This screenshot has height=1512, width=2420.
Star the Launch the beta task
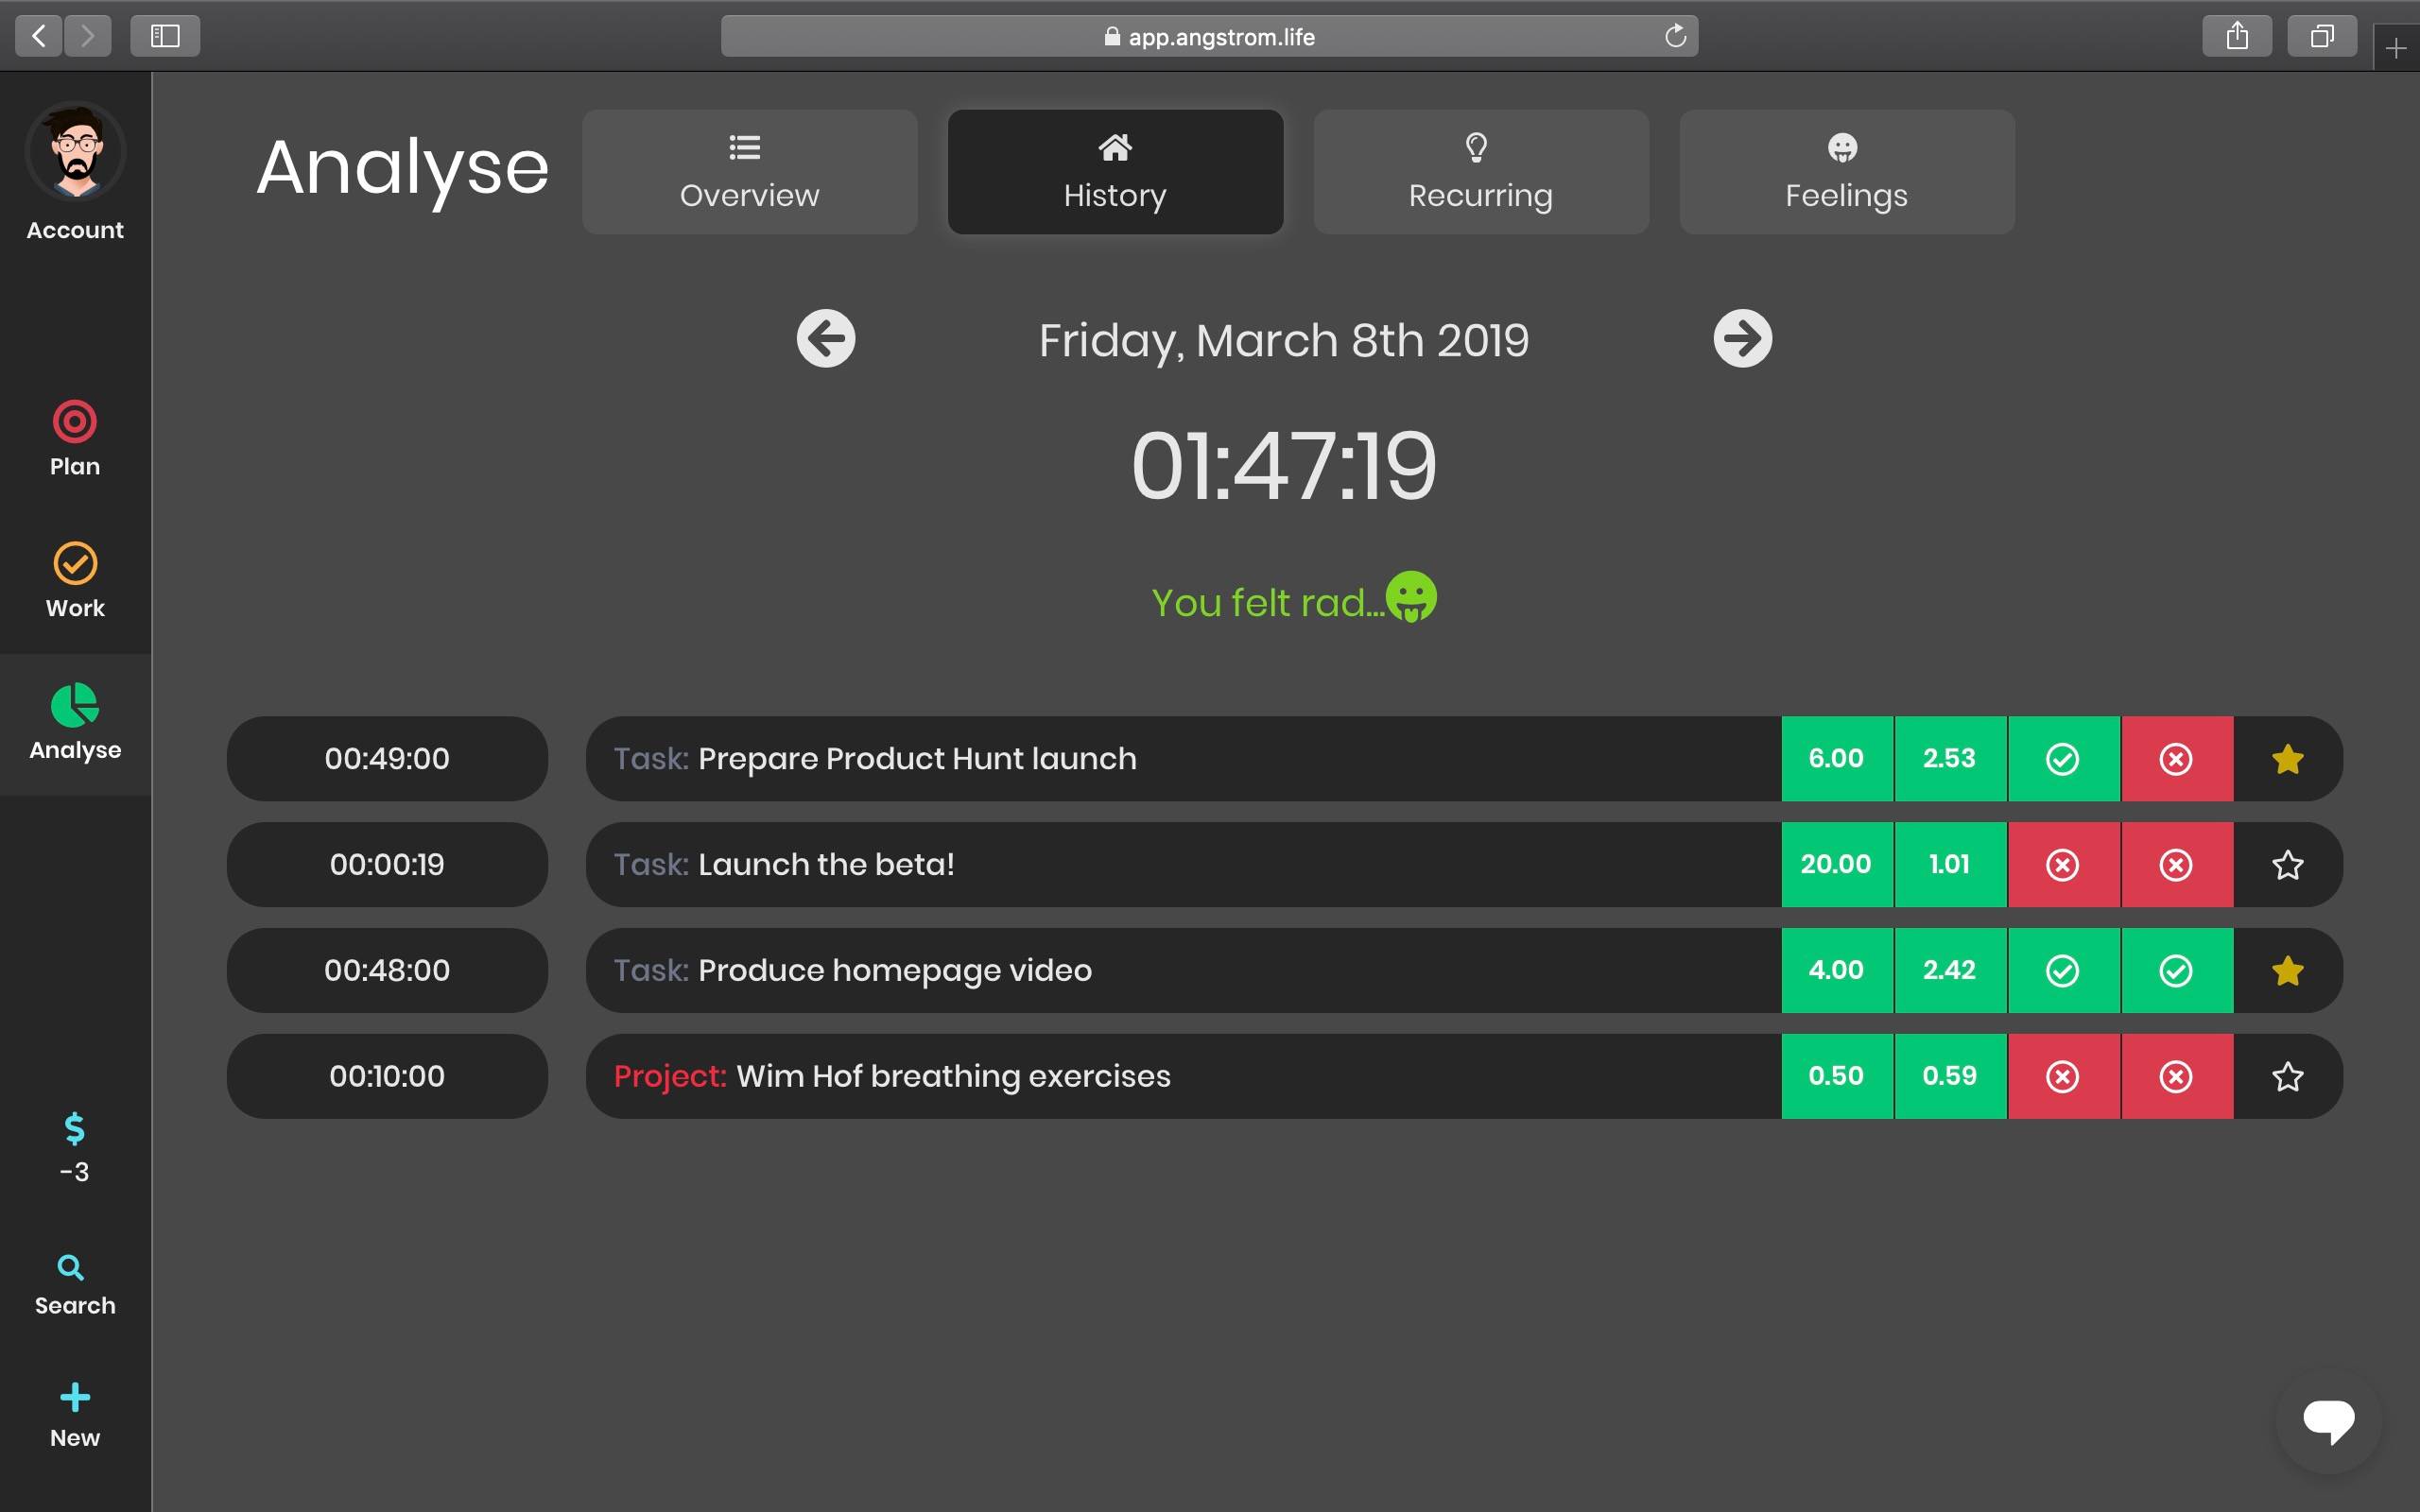(x=2287, y=865)
